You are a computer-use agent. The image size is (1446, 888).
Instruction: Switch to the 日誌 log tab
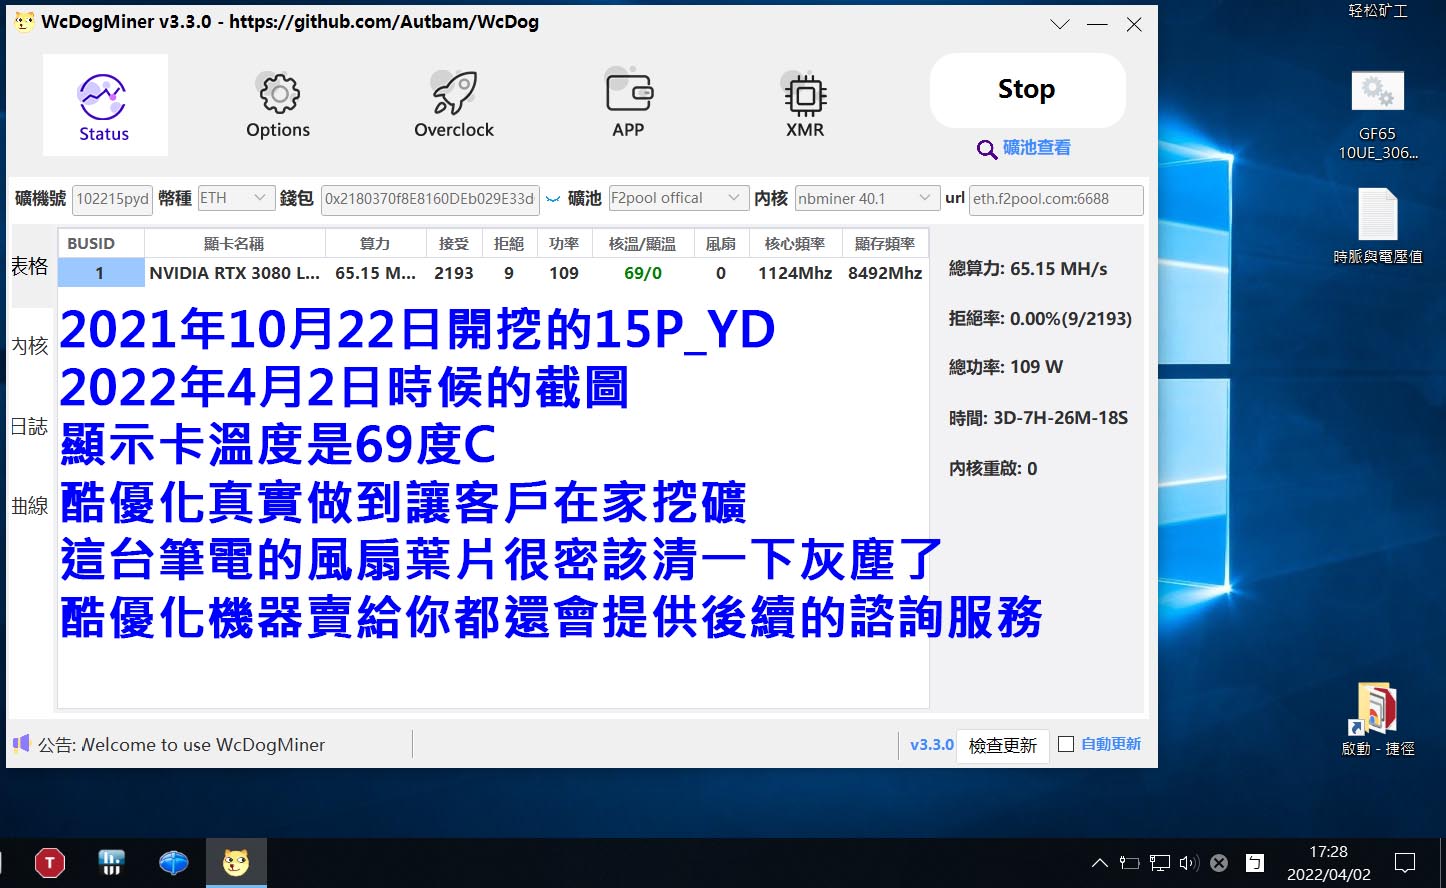pyautogui.click(x=30, y=426)
